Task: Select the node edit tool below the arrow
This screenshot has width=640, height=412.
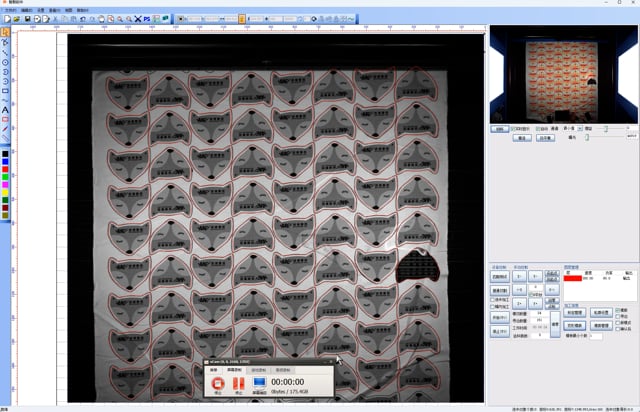Action: coord(5,42)
